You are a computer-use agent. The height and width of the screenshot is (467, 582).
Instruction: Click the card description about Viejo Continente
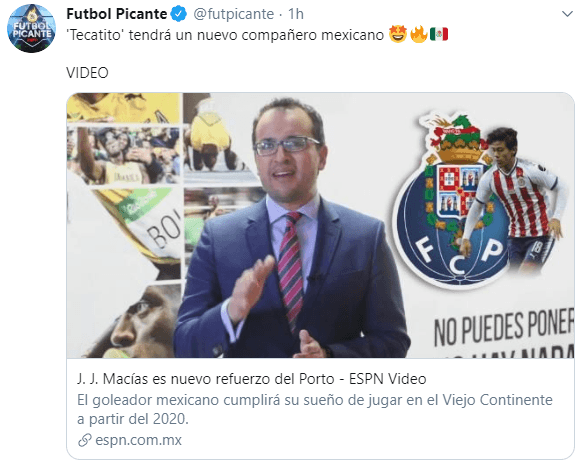tap(315, 409)
